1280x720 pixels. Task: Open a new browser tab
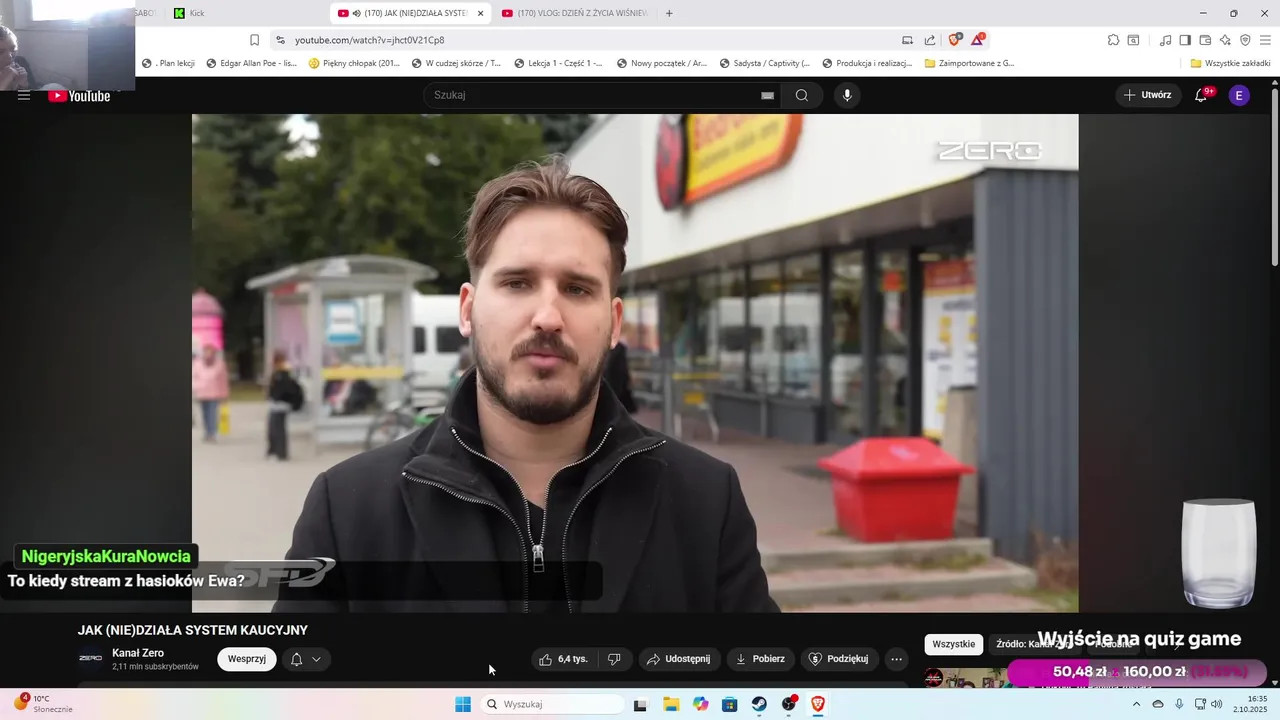click(x=669, y=13)
